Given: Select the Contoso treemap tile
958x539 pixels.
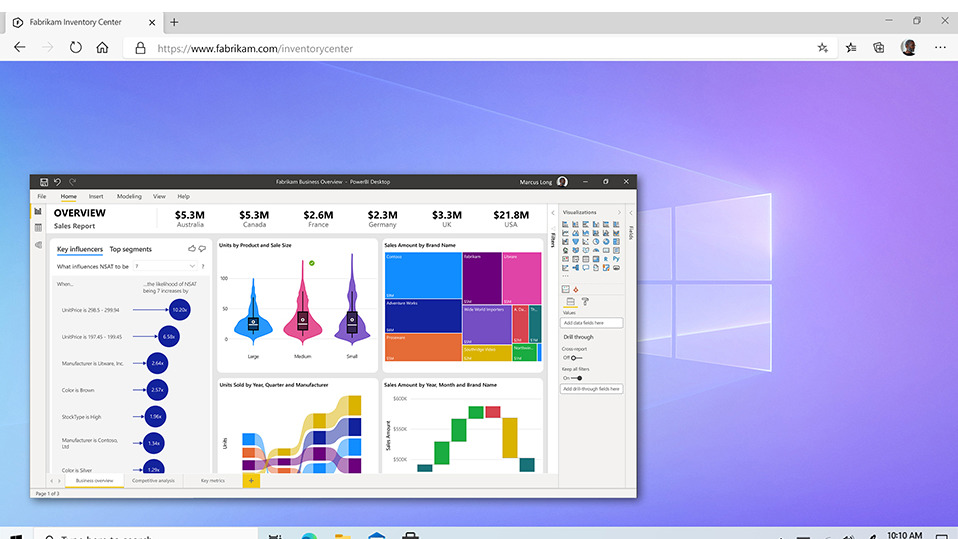Looking at the screenshot, I should [423, 276].
